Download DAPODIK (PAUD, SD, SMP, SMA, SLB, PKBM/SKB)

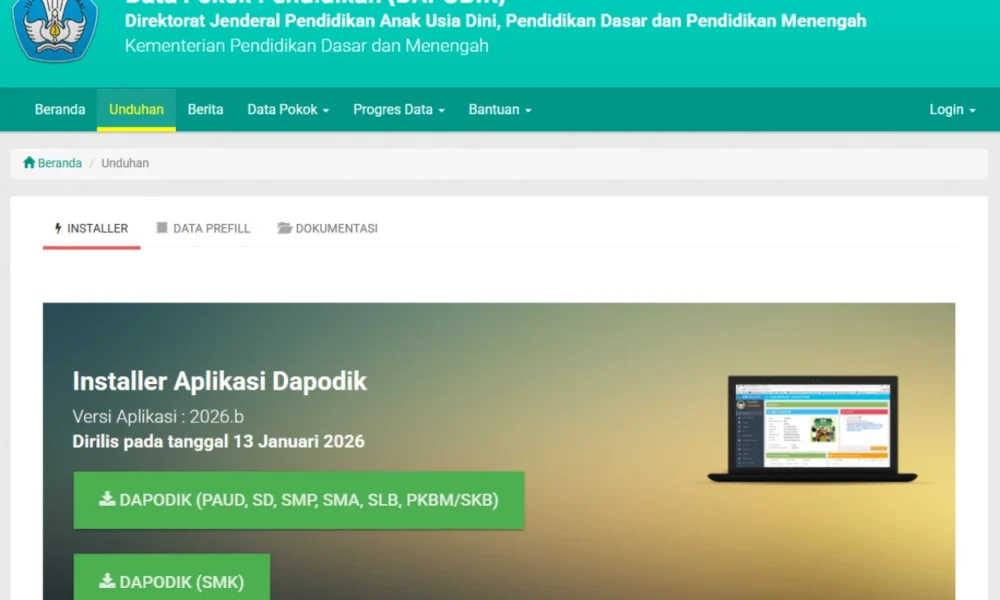coord(299,500)
